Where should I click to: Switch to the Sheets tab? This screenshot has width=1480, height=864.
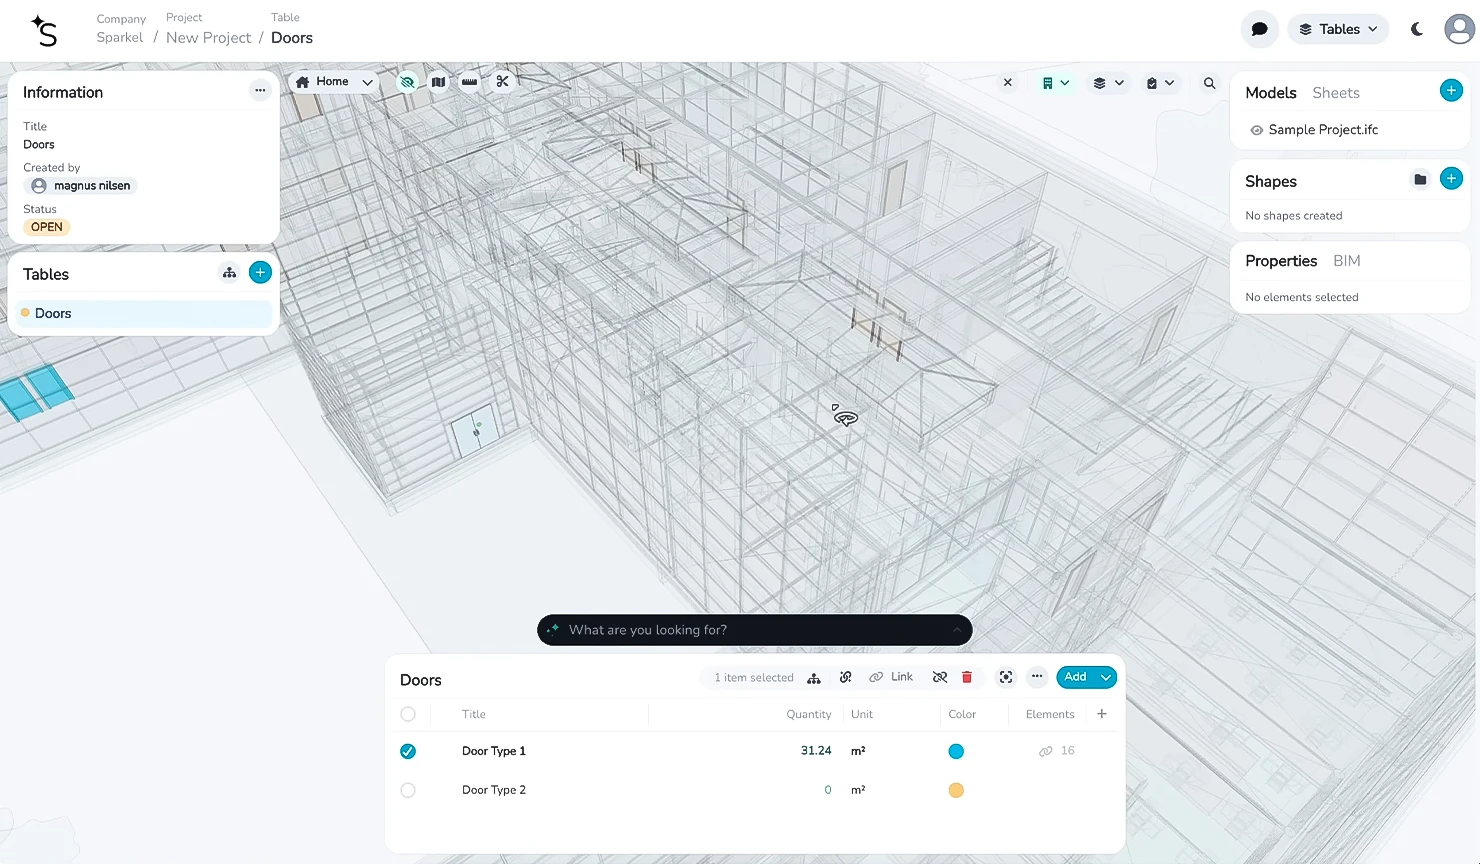[1335, 93]
